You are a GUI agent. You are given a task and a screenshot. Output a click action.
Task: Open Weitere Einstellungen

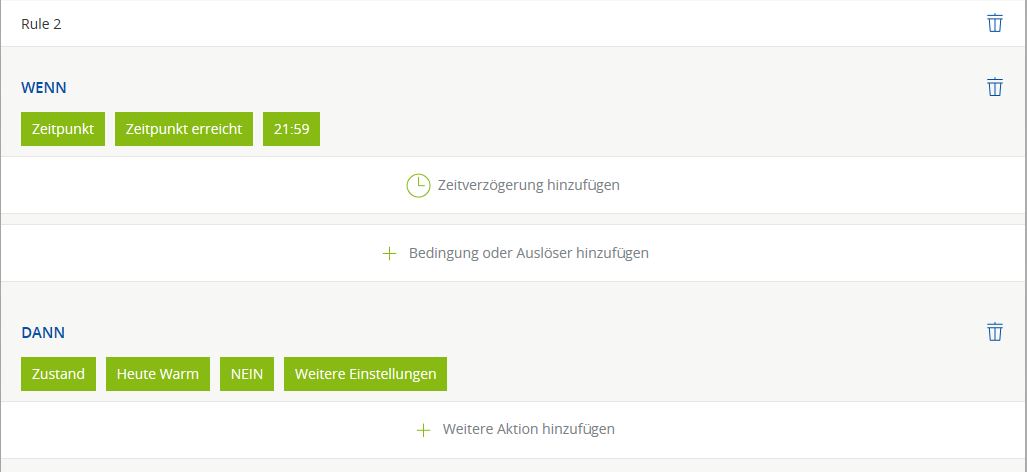point(365,374)
